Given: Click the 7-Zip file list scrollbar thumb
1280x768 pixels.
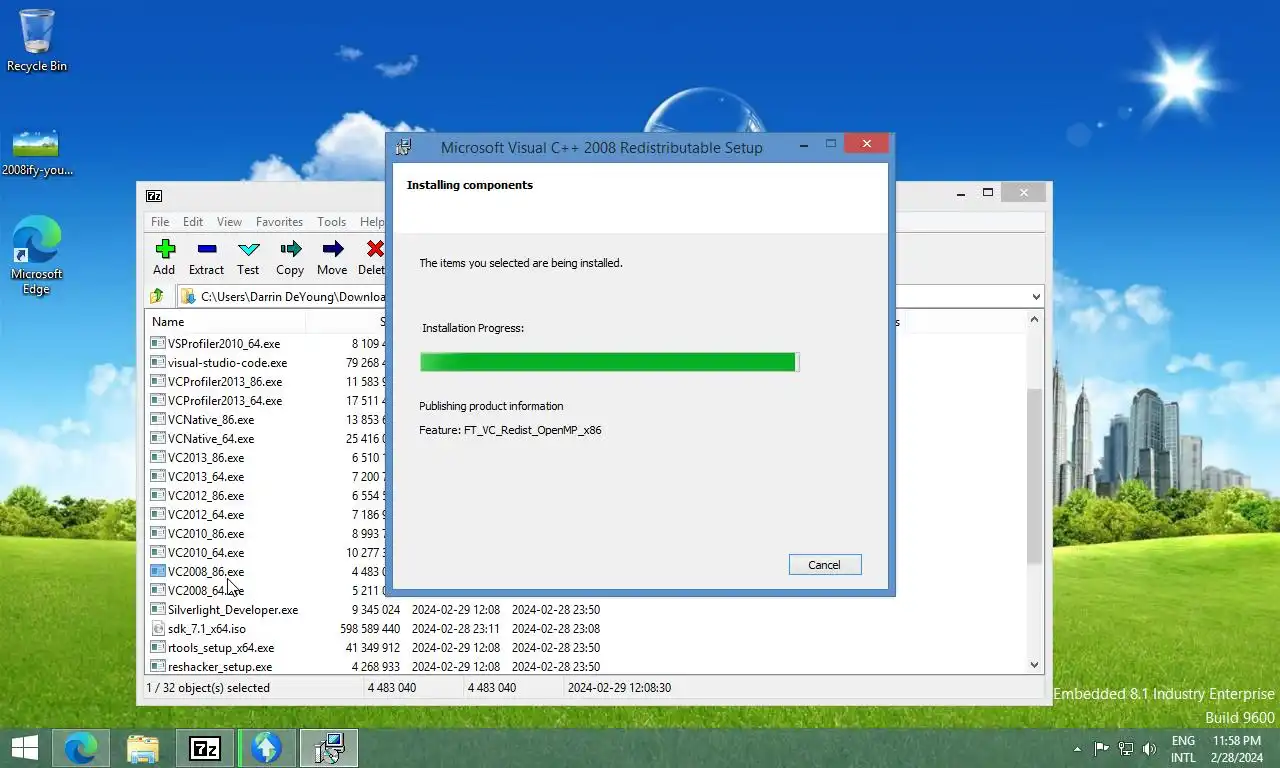Looking at the screenshot, I should (1035, 476).
